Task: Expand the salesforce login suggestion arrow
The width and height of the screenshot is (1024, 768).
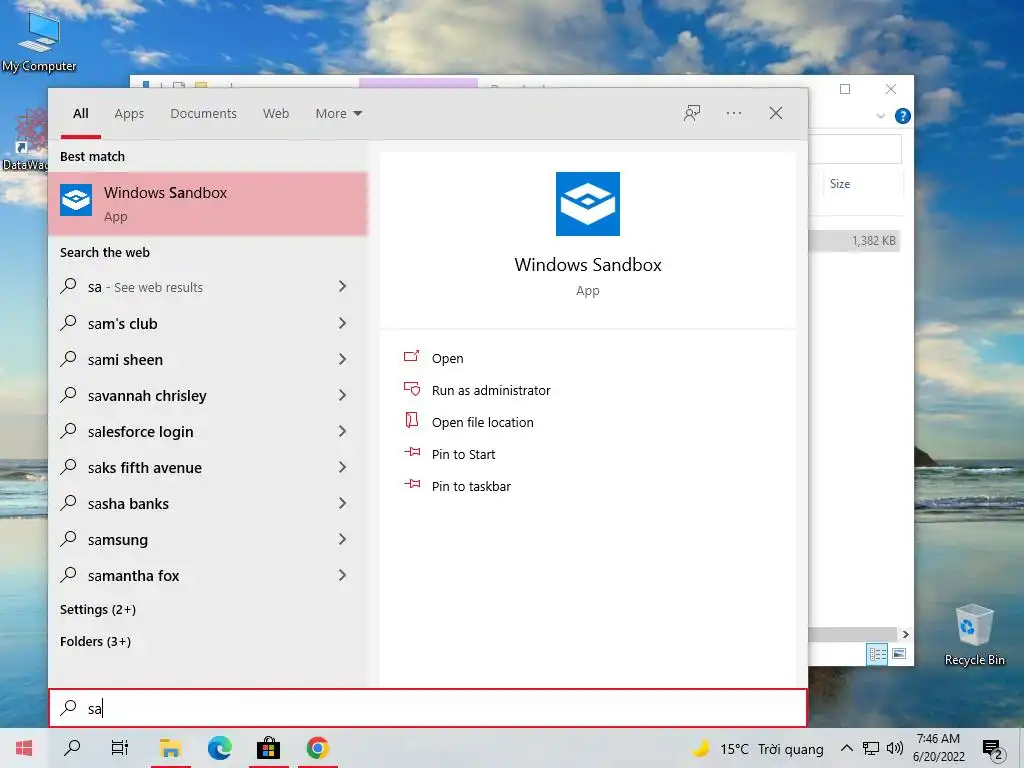Action: click(342, 430)
